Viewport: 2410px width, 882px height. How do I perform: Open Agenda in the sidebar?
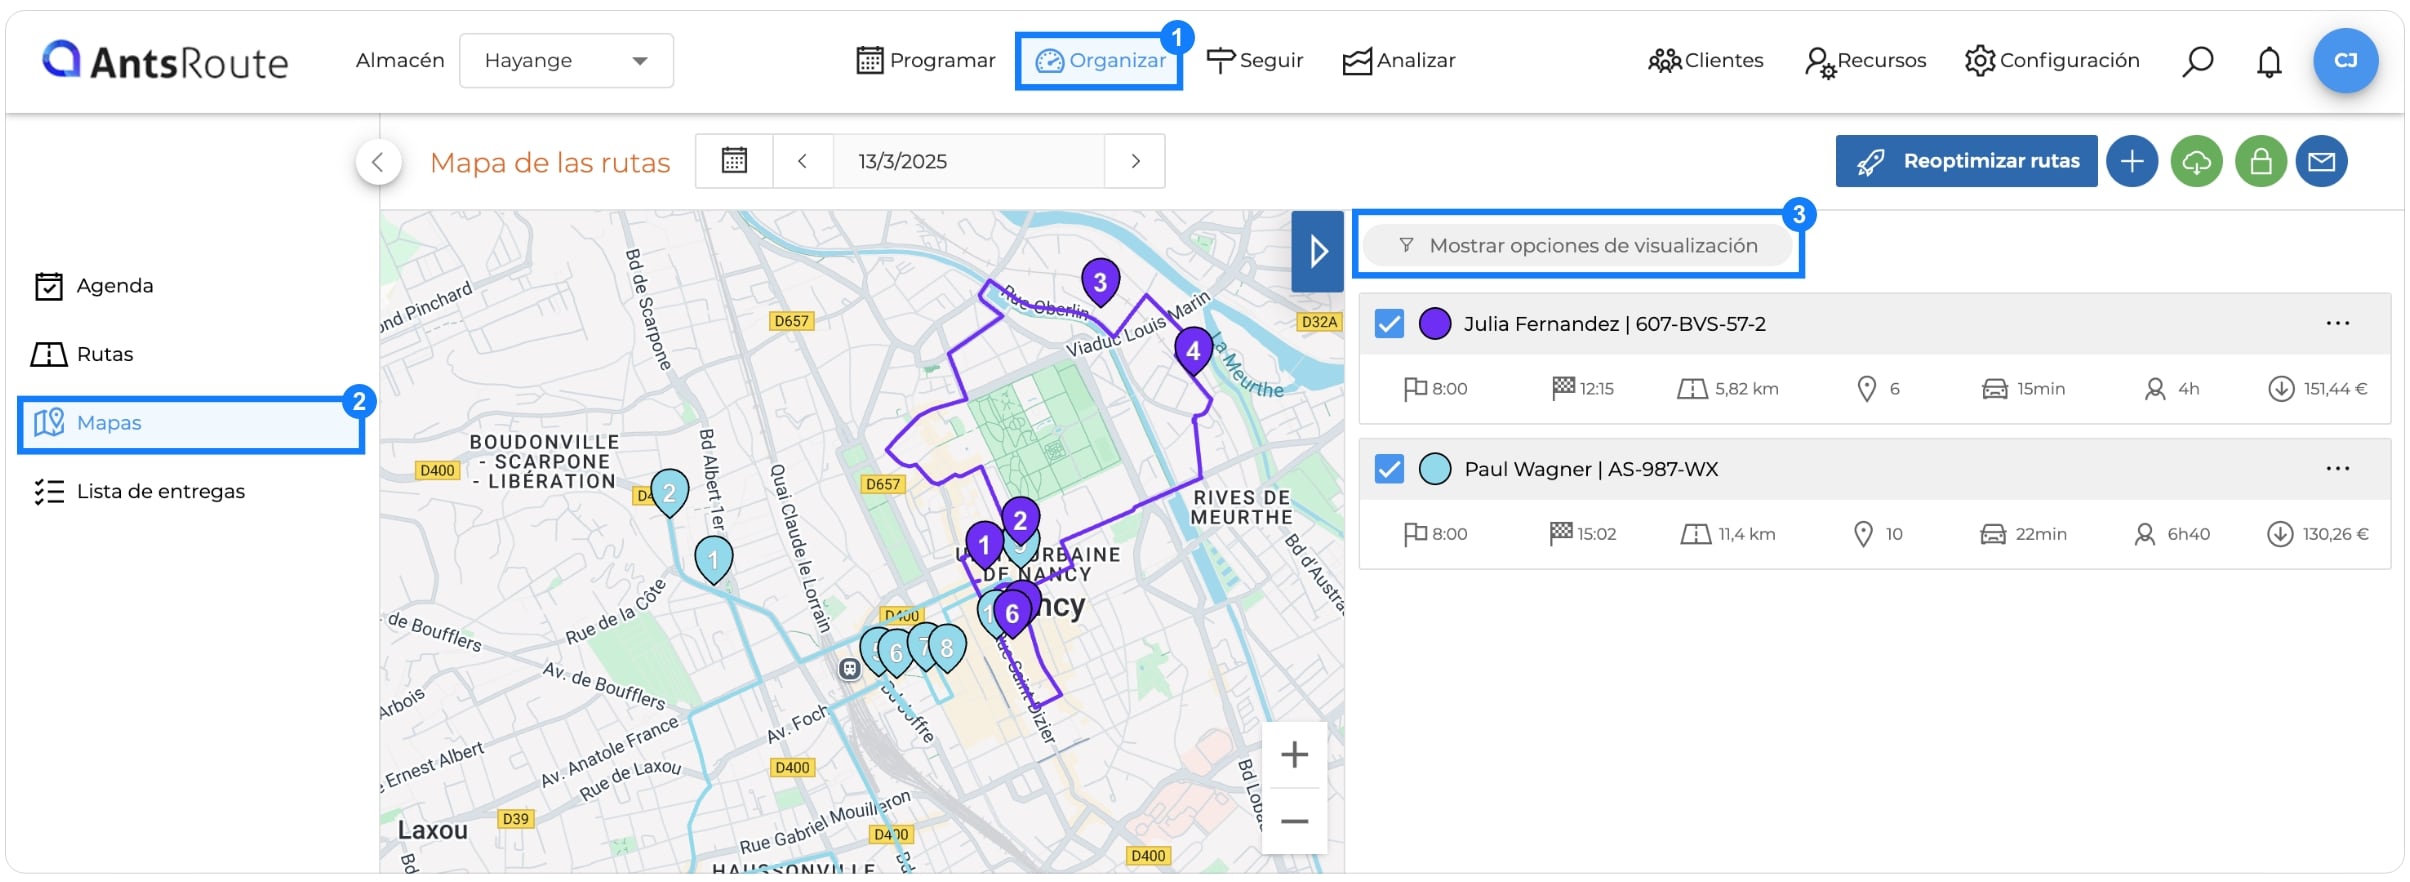[95, 286]
